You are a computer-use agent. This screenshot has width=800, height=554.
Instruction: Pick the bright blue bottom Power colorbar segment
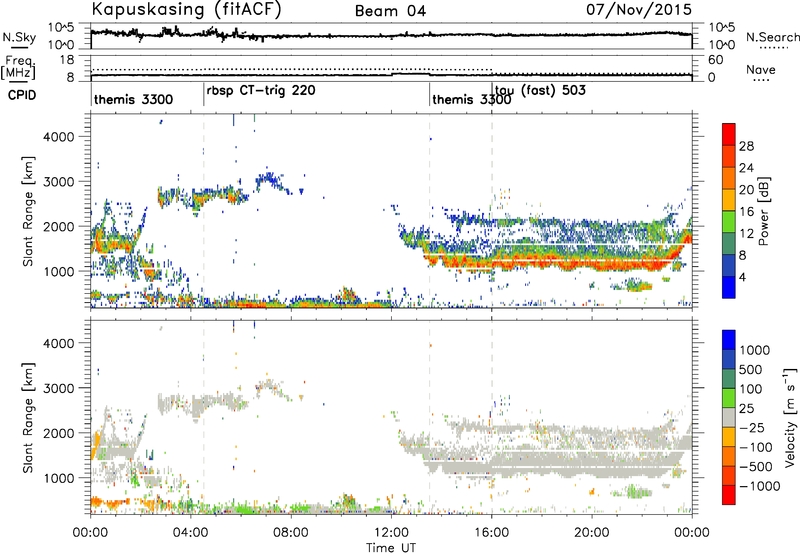coord(729,287)
